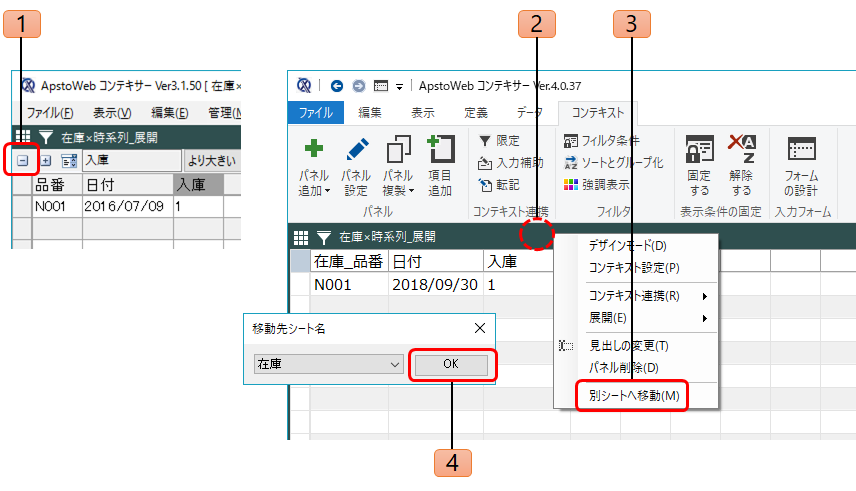Open the 在庫 sheet name dropdown
The height and width of the screenshot is (491, 856).
pos(329,364)
